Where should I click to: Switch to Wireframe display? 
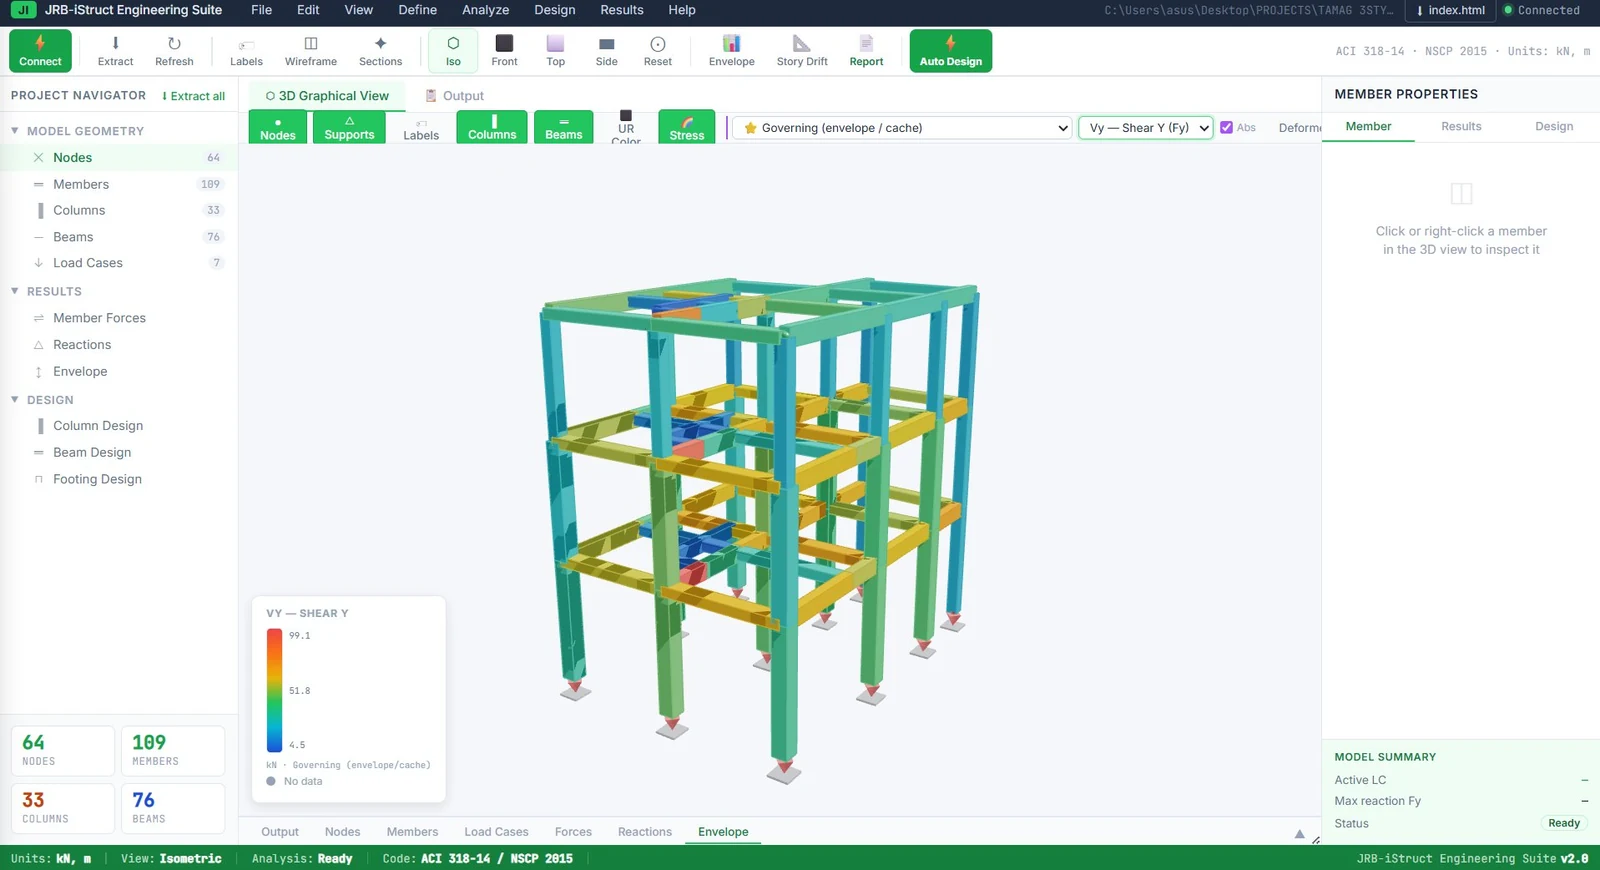tap(311, 51)
